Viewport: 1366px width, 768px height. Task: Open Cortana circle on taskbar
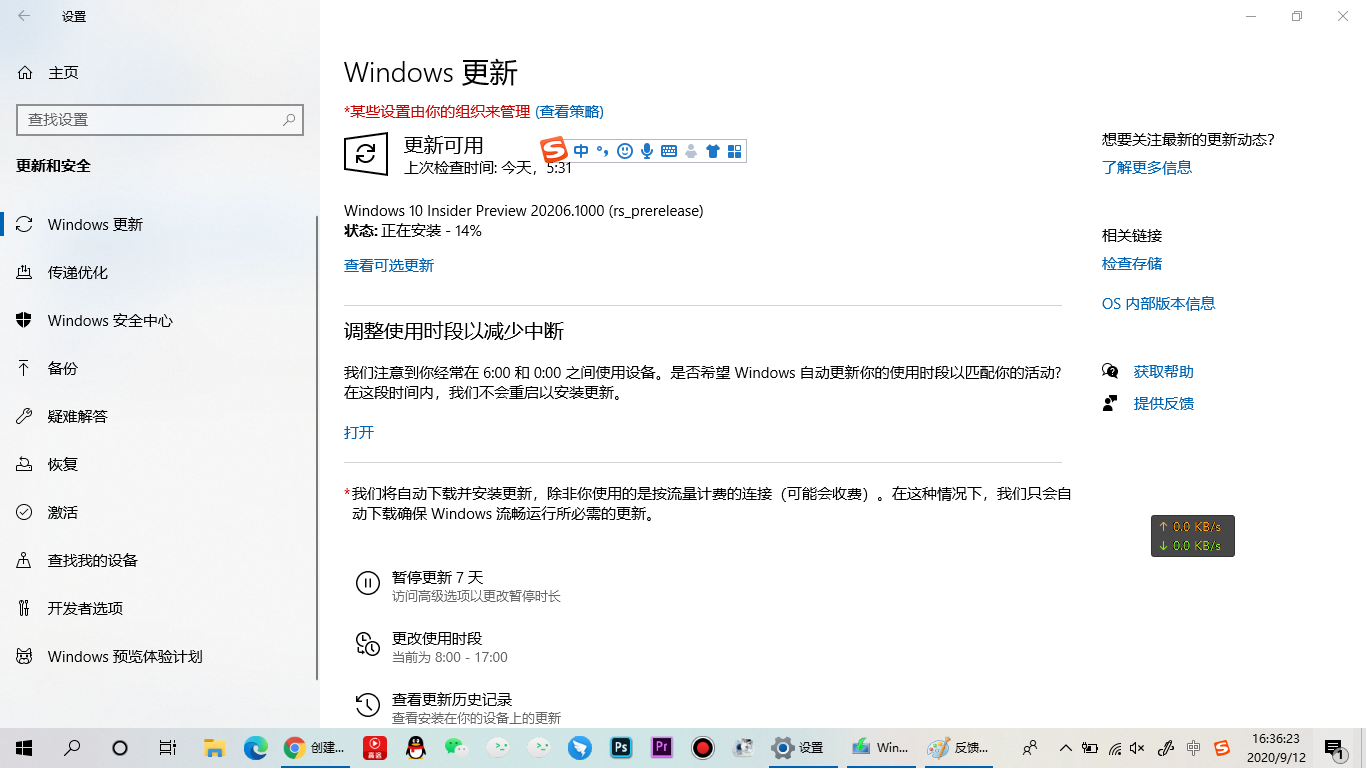tap(120, 747)
